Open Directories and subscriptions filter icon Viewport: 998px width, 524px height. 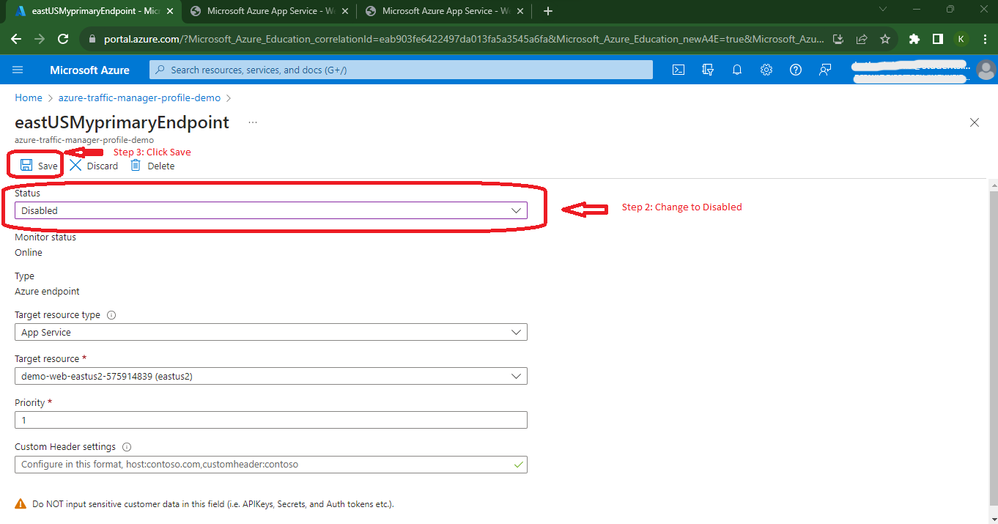[708, 69]
